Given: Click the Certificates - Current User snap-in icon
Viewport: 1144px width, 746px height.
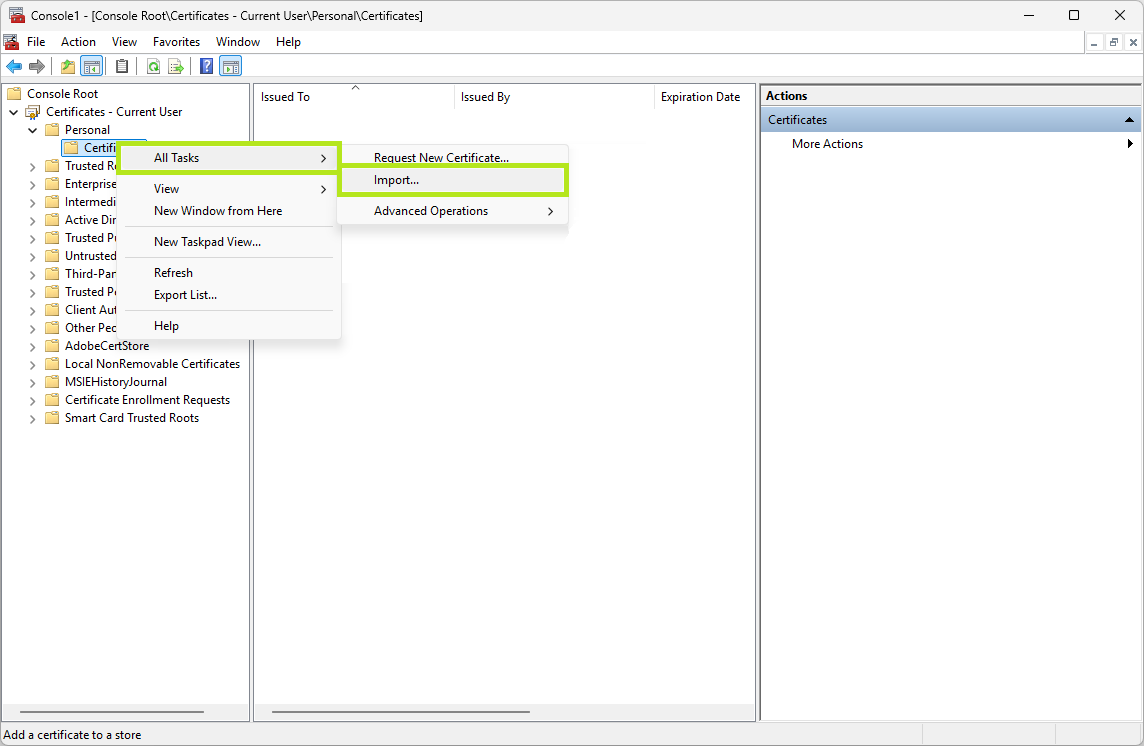Looking at the screenshot, I should pyautogui.click(x=33, y=112).
